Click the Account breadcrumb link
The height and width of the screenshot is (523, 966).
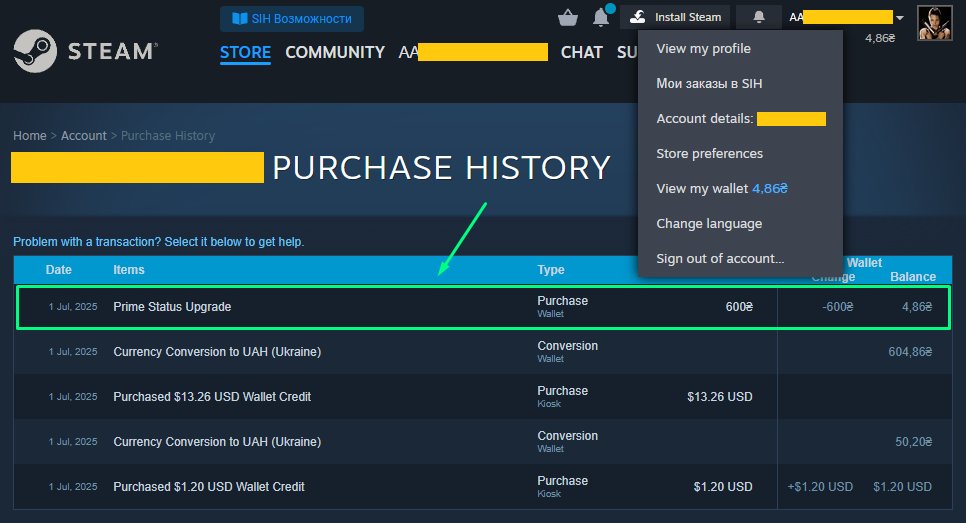(x=84, y=136)
